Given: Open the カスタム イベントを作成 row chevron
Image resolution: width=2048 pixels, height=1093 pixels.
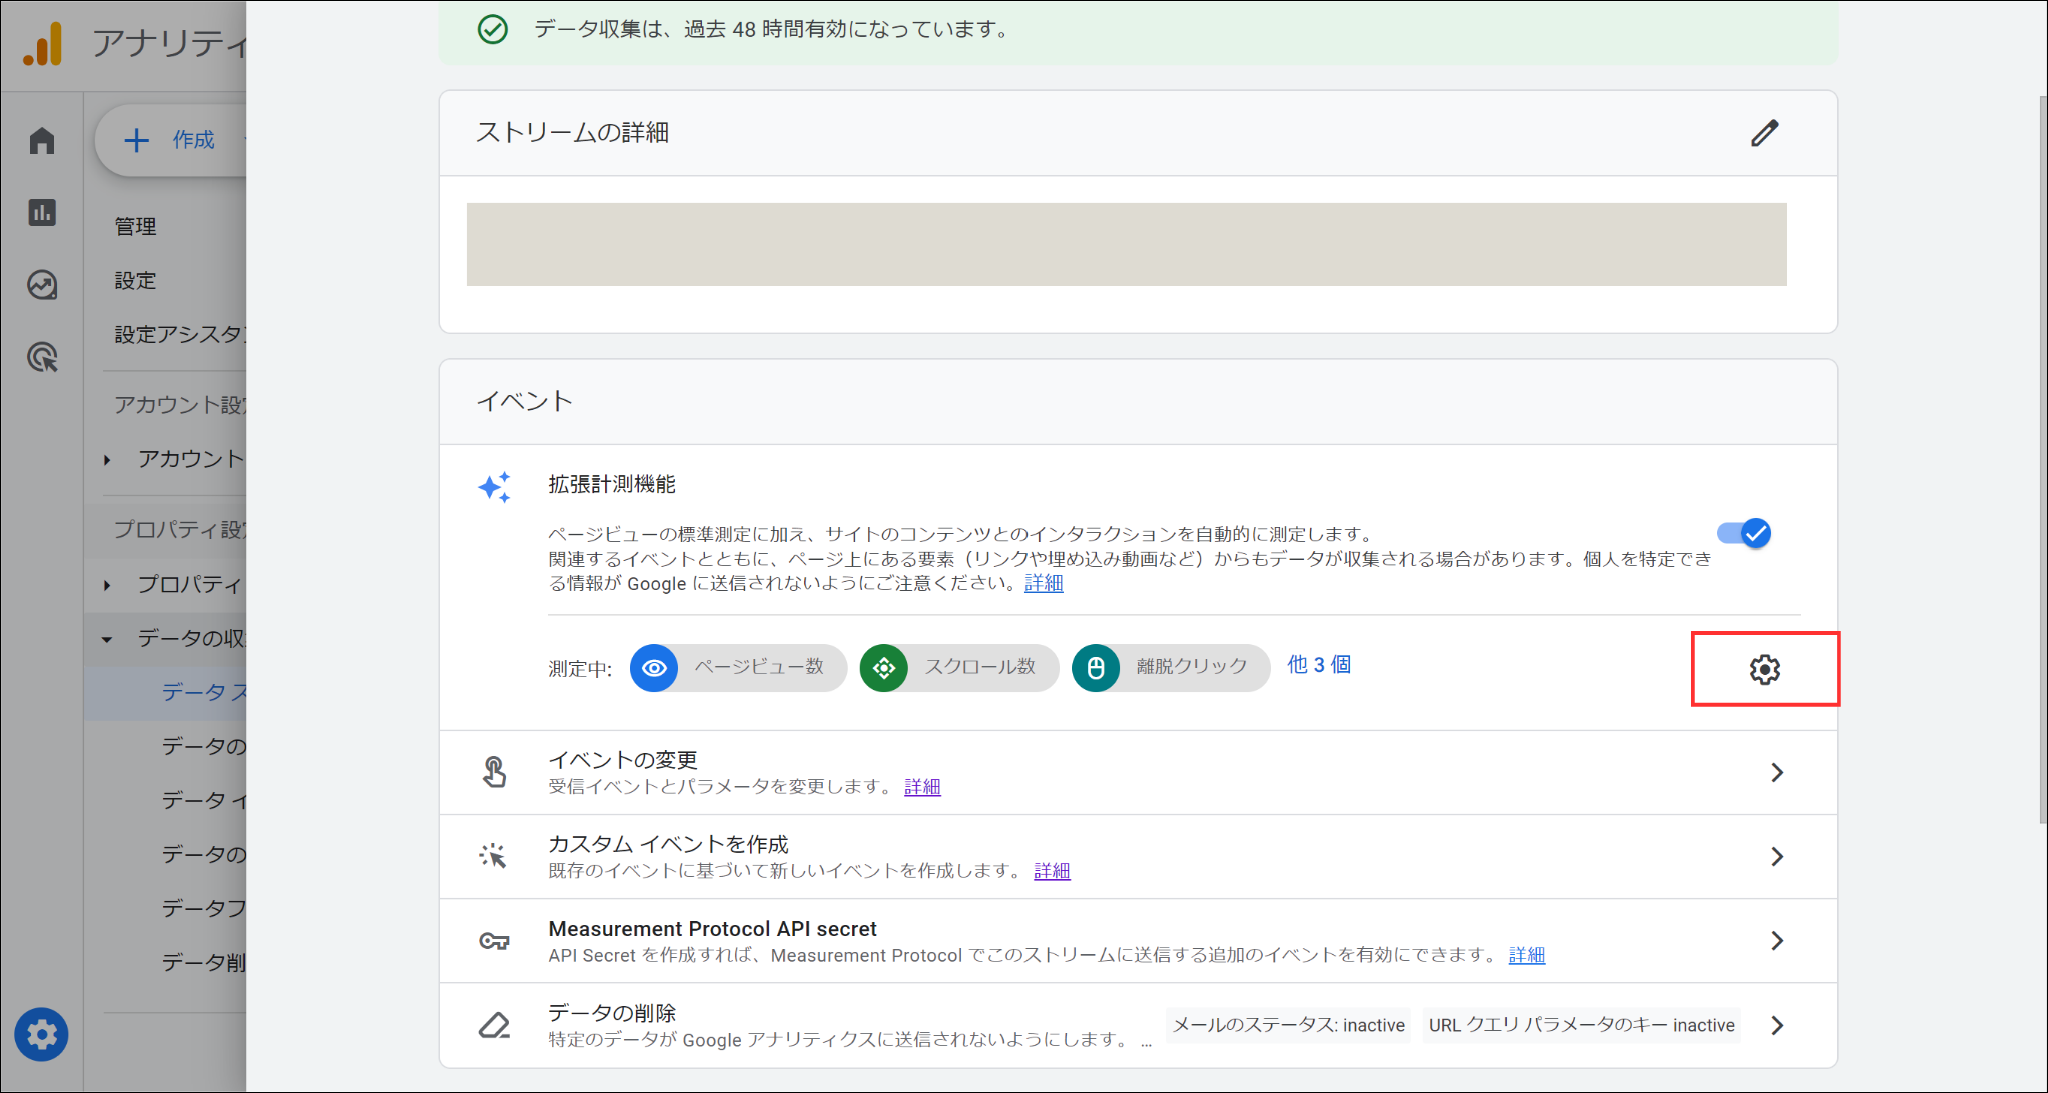Looking at the screenshot, I should tap(1777, 856).
